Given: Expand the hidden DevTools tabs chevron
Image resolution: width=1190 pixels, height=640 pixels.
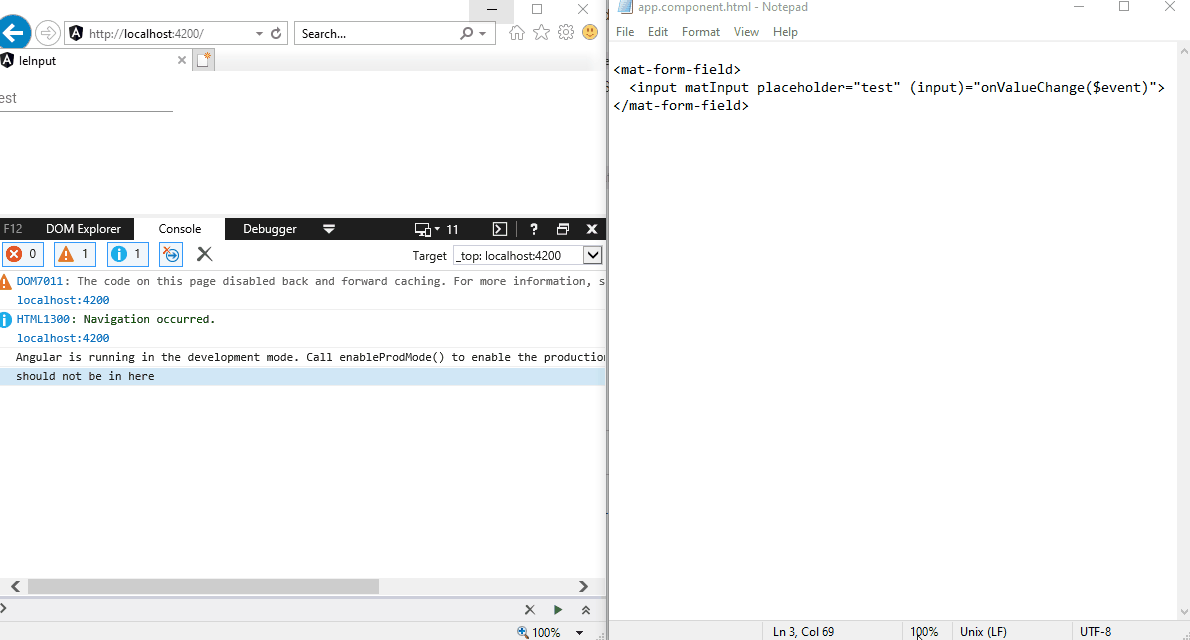Looking at the screenshot, I should pyautogui.click(x=329, y=229).
